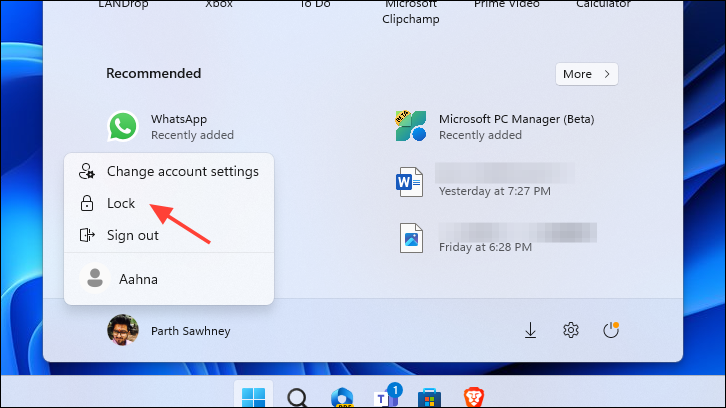The width and height of the screenshot is (726, 408).
Task: Choose Lock from the account menu
Action: 169,203
